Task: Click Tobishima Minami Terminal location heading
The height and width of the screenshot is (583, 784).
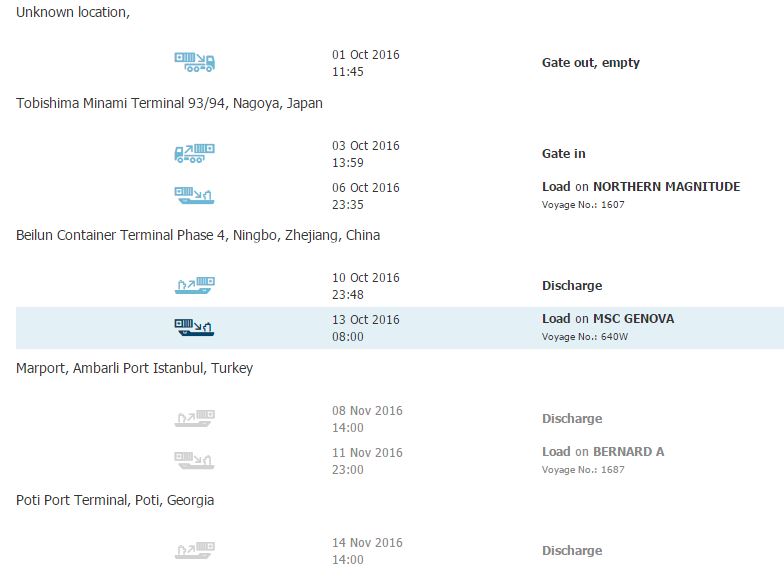Action: [169, 103]
